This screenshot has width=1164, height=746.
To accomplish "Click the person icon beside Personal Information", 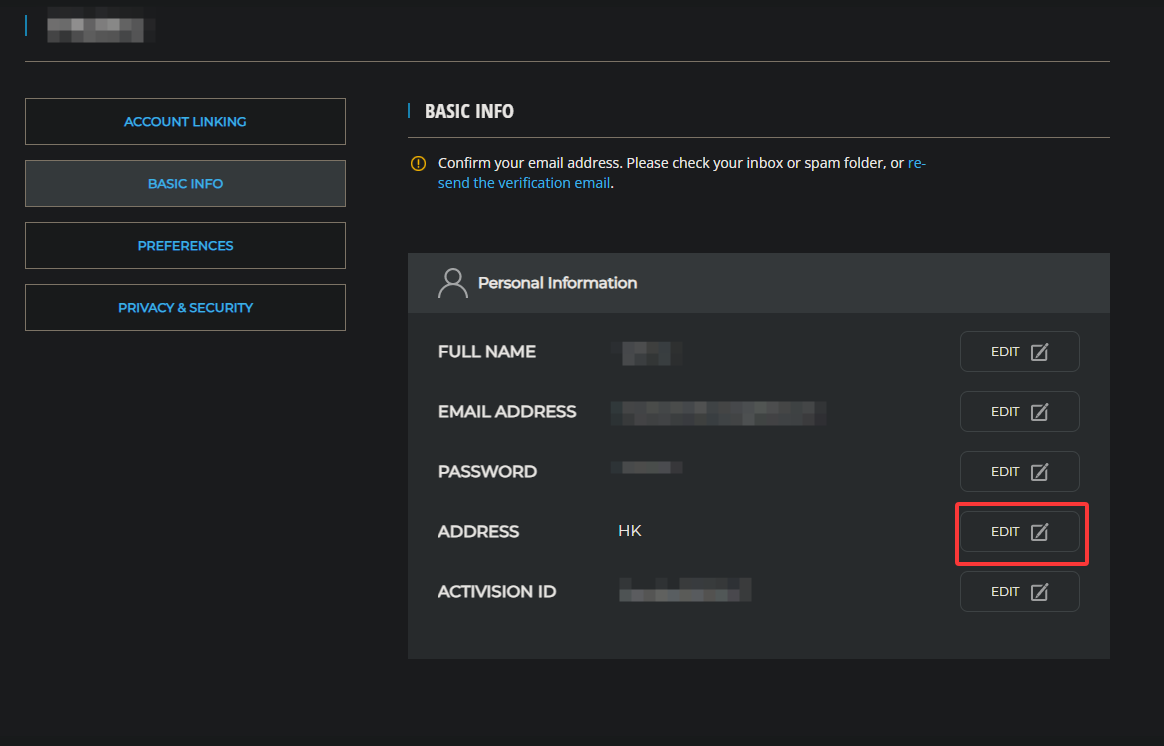I will (x=453, y=283).
